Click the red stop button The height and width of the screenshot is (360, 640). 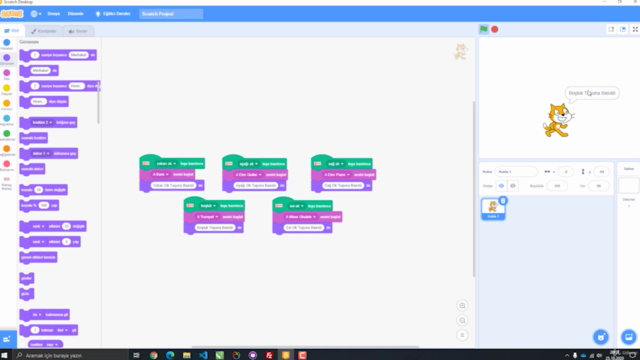[495, 29]
